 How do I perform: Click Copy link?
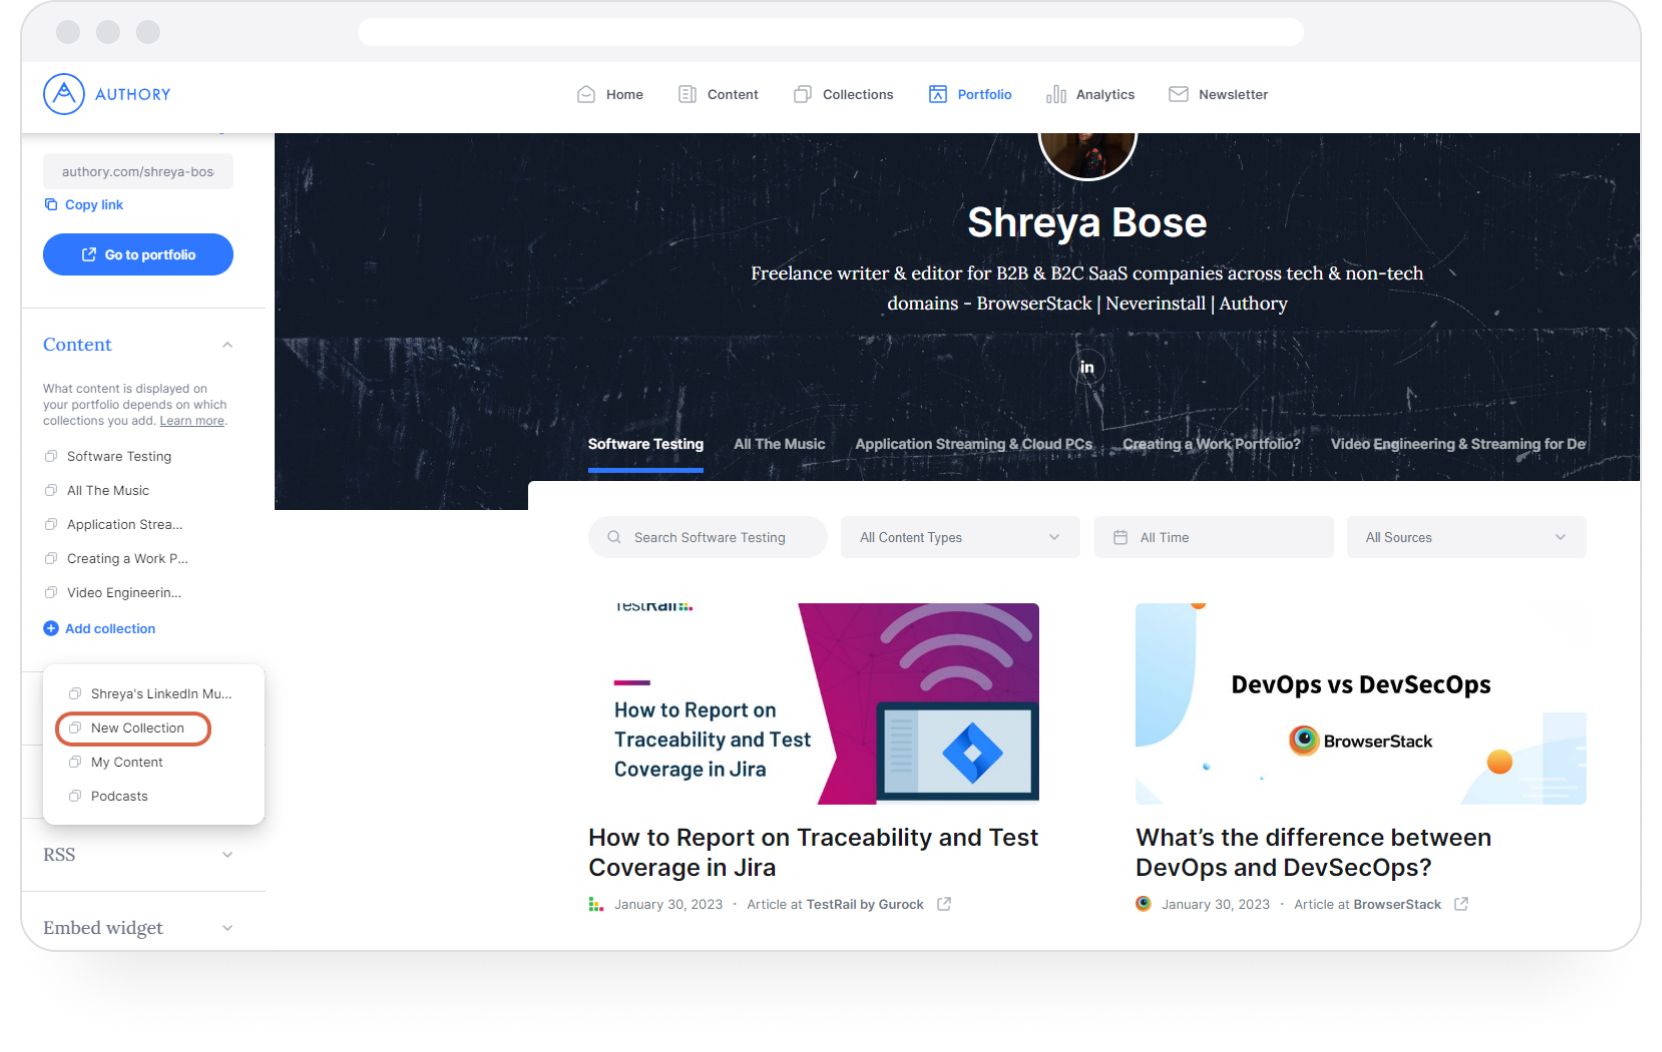pyautogui.click(x=84, y=205)
